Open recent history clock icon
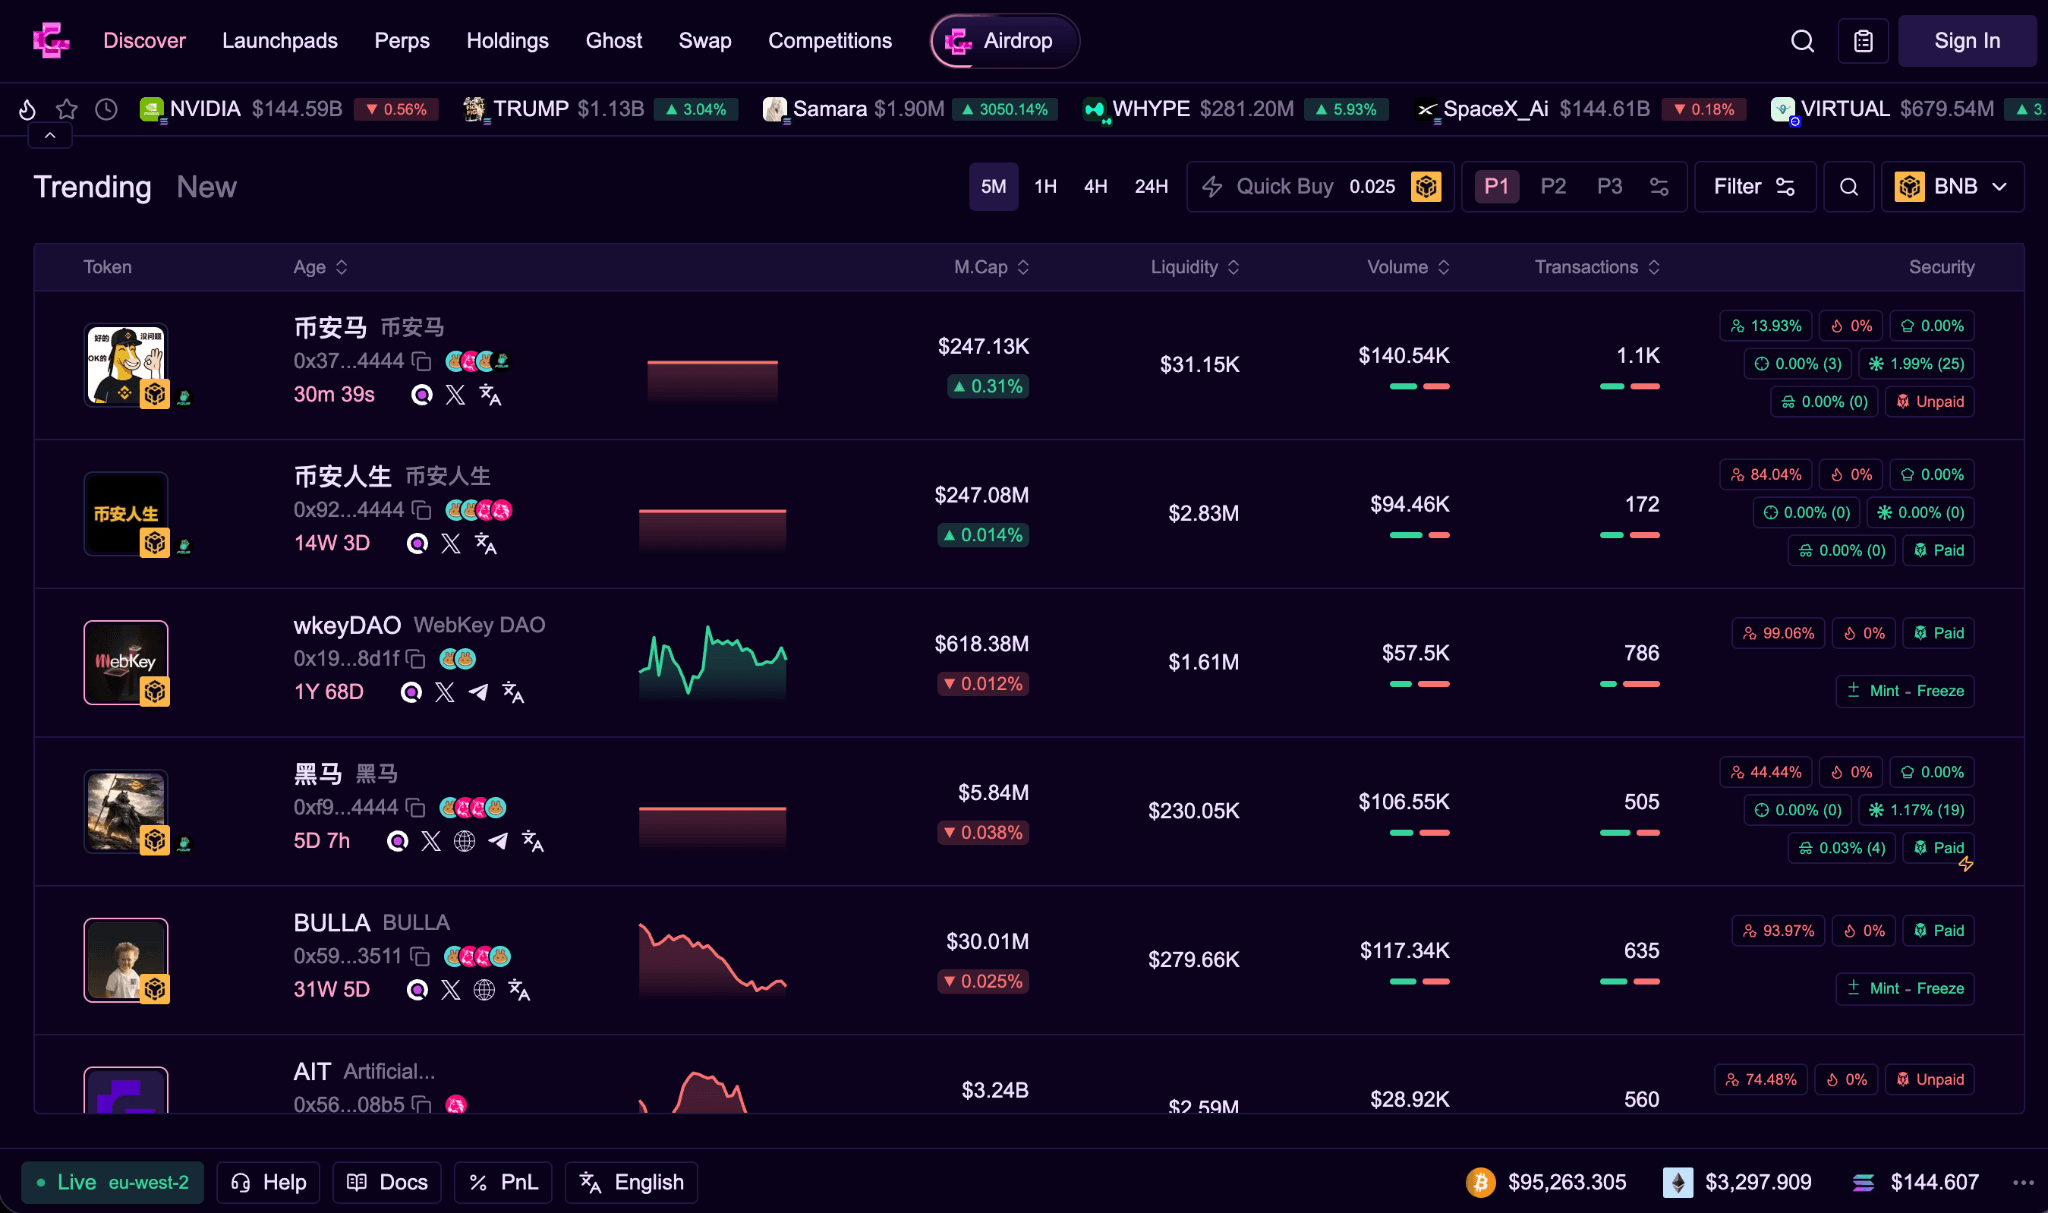 (x=106, y=109)
